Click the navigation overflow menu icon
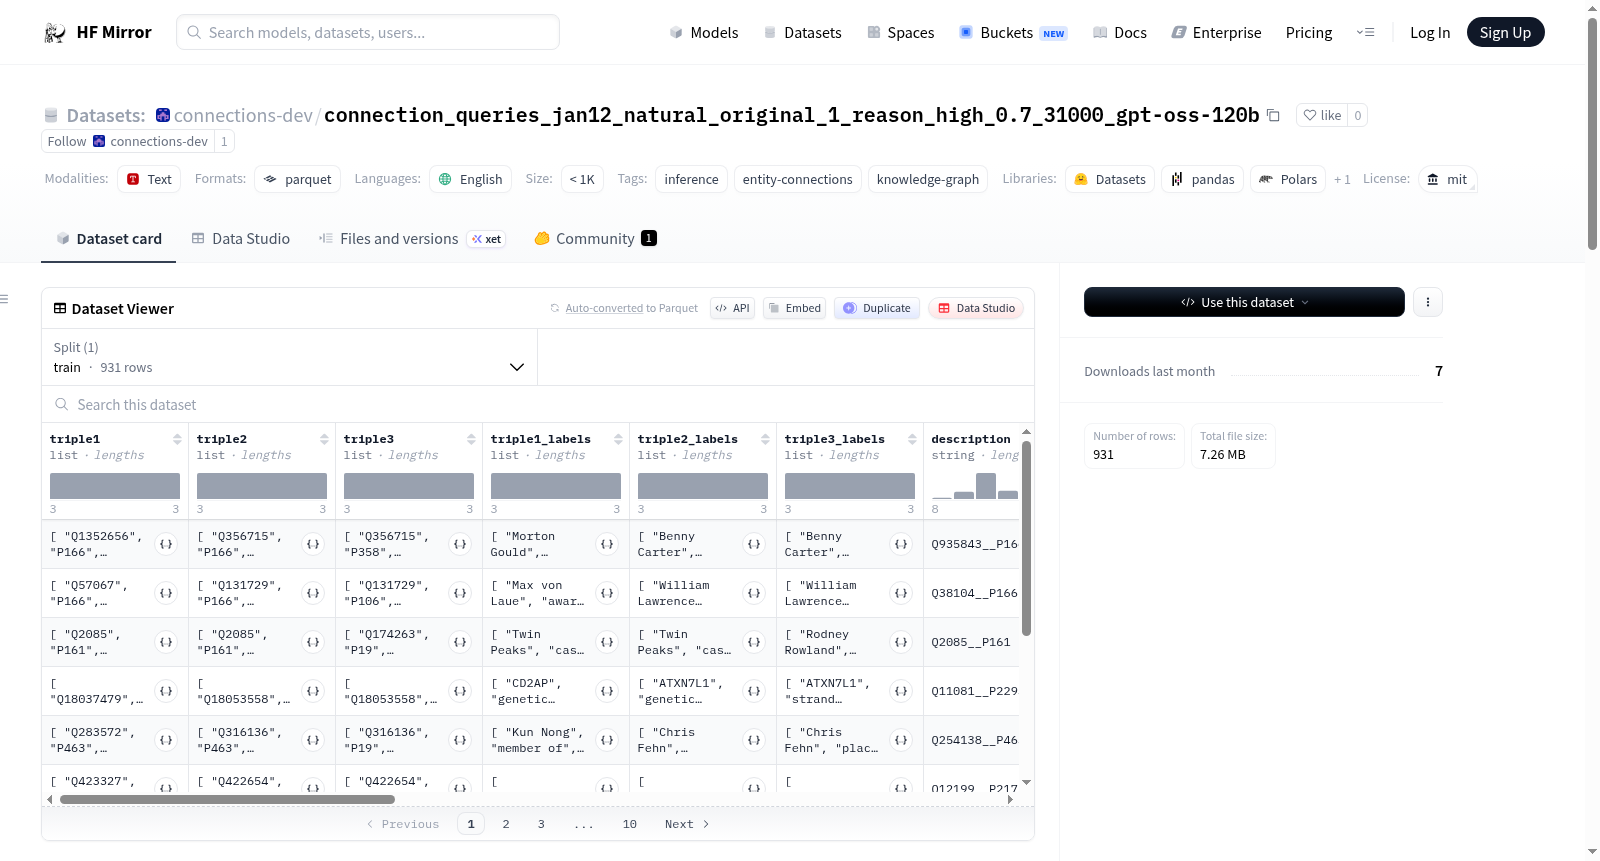Viewport: 1600px width, 861px height. click(1365, 32)
